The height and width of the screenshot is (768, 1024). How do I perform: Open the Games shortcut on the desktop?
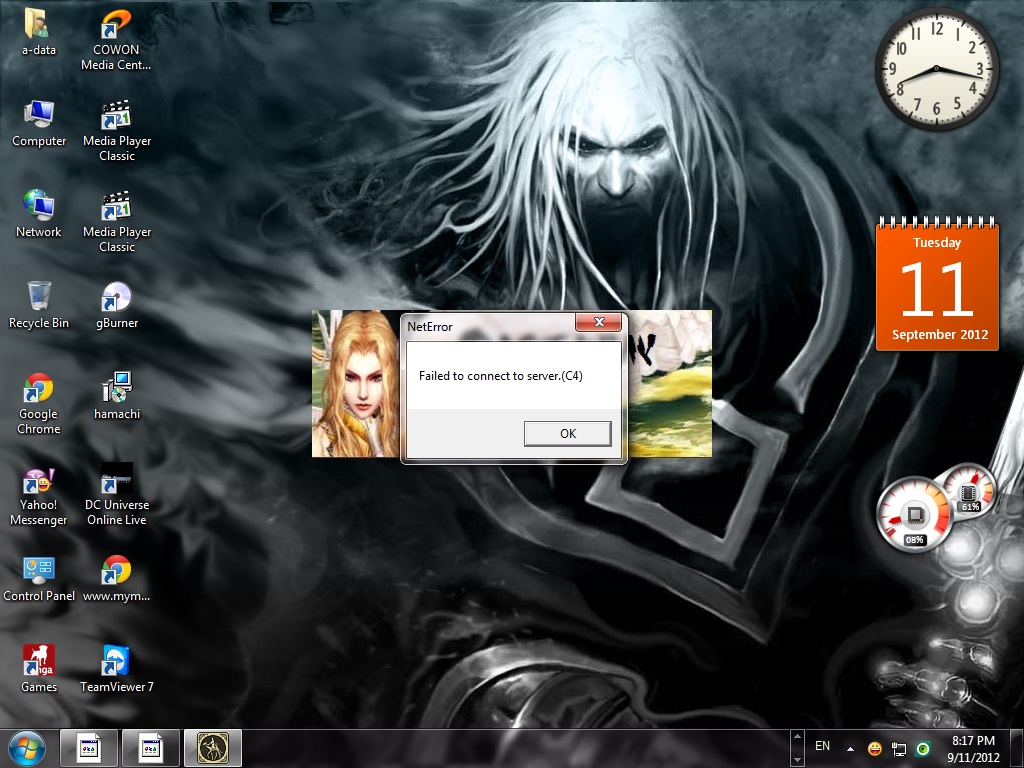pyautogui.click(x=39, y=662)
